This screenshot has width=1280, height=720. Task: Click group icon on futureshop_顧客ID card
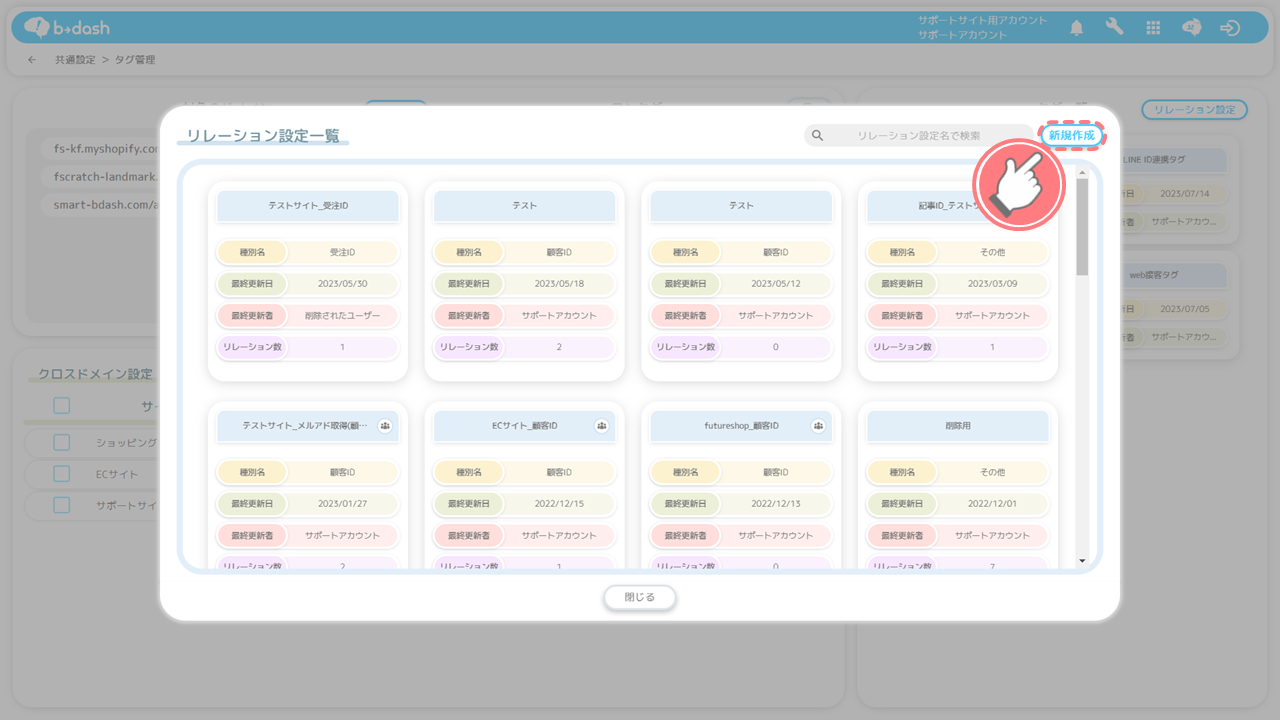point(818,426)
